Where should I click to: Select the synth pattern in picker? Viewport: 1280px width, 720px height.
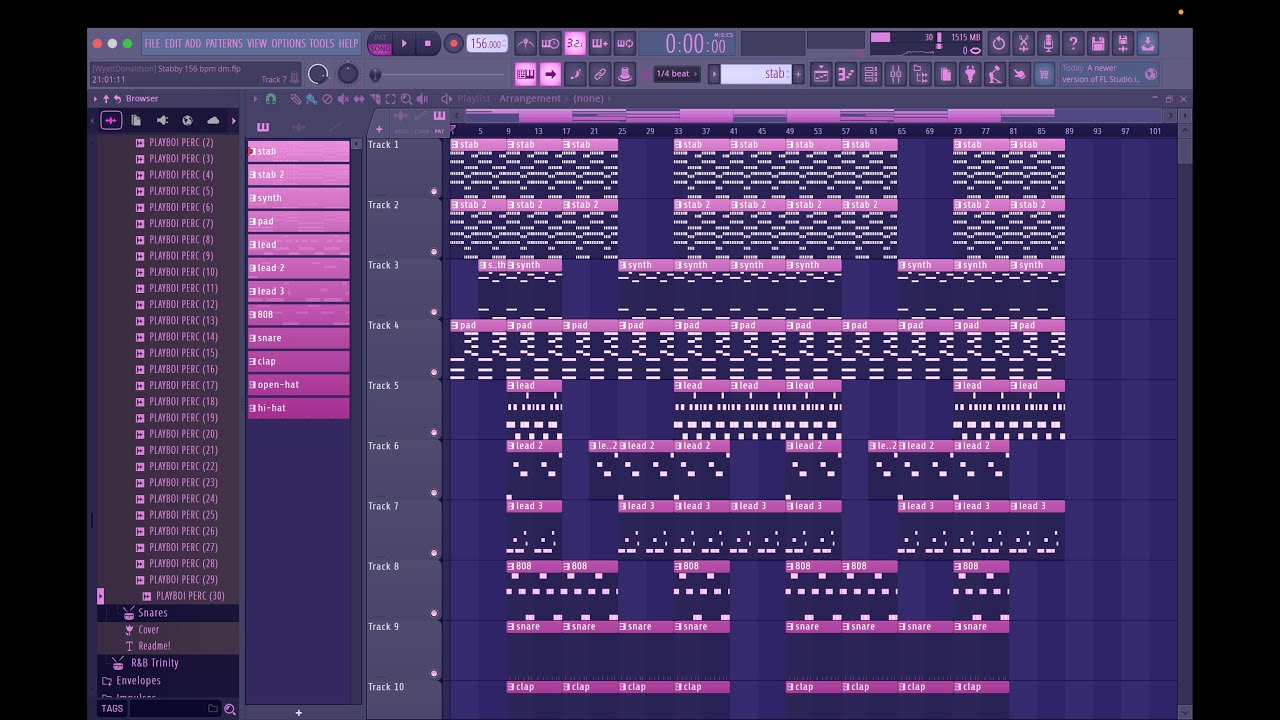[298, 198]
